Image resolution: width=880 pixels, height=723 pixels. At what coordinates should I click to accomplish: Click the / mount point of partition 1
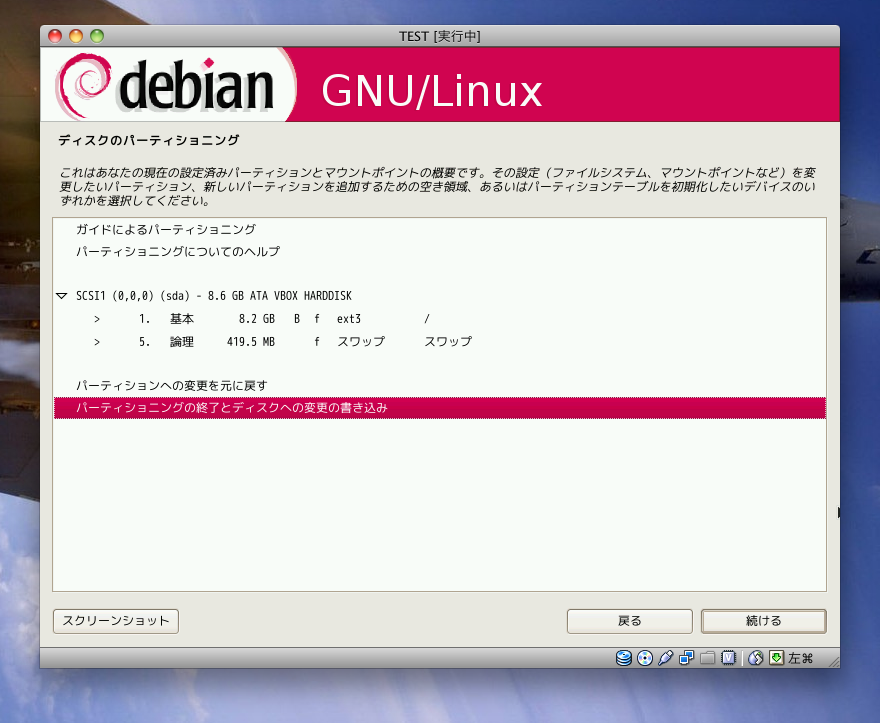(427, 319)
